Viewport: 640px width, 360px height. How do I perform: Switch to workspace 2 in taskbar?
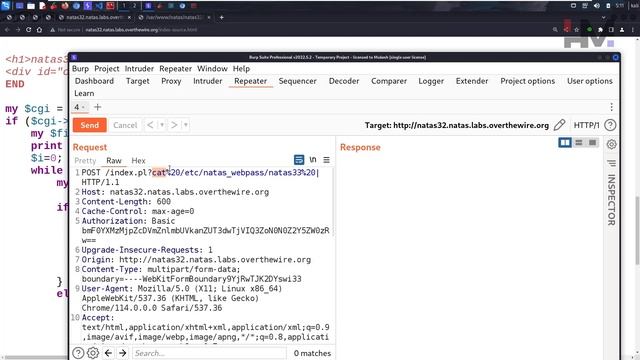click(134, 6)
